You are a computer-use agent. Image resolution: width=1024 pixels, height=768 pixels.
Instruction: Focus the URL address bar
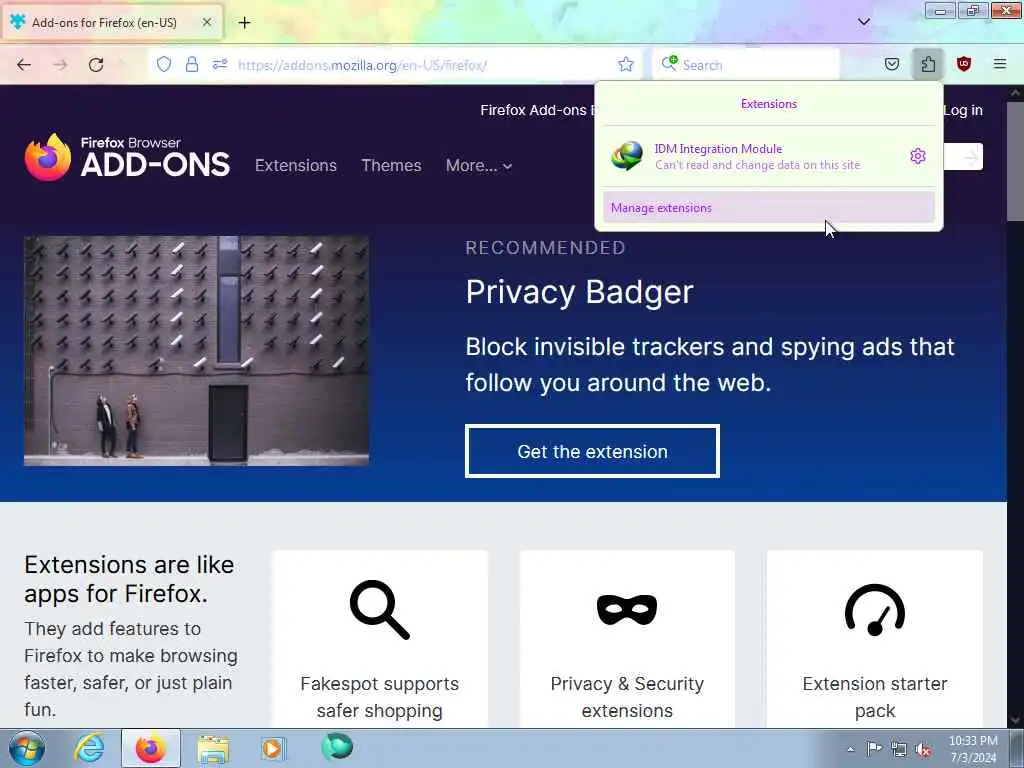tap(421, 65)
